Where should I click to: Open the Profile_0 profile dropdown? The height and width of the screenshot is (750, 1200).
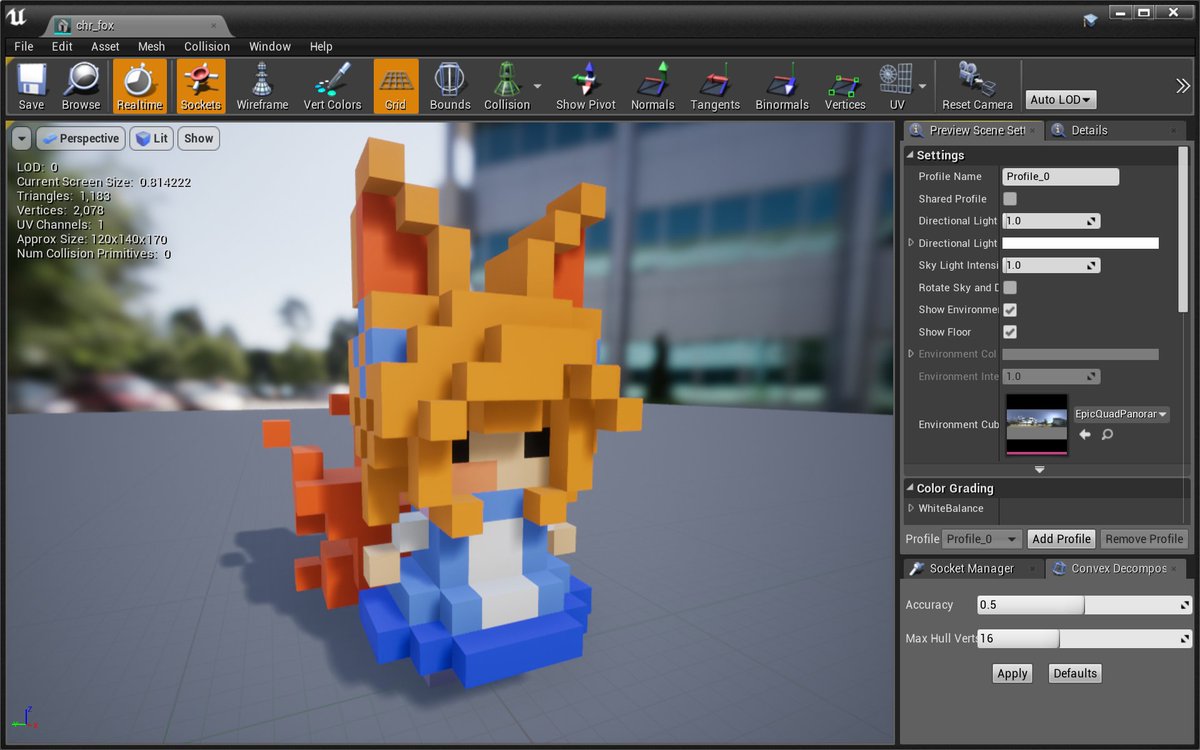(982, 539)
